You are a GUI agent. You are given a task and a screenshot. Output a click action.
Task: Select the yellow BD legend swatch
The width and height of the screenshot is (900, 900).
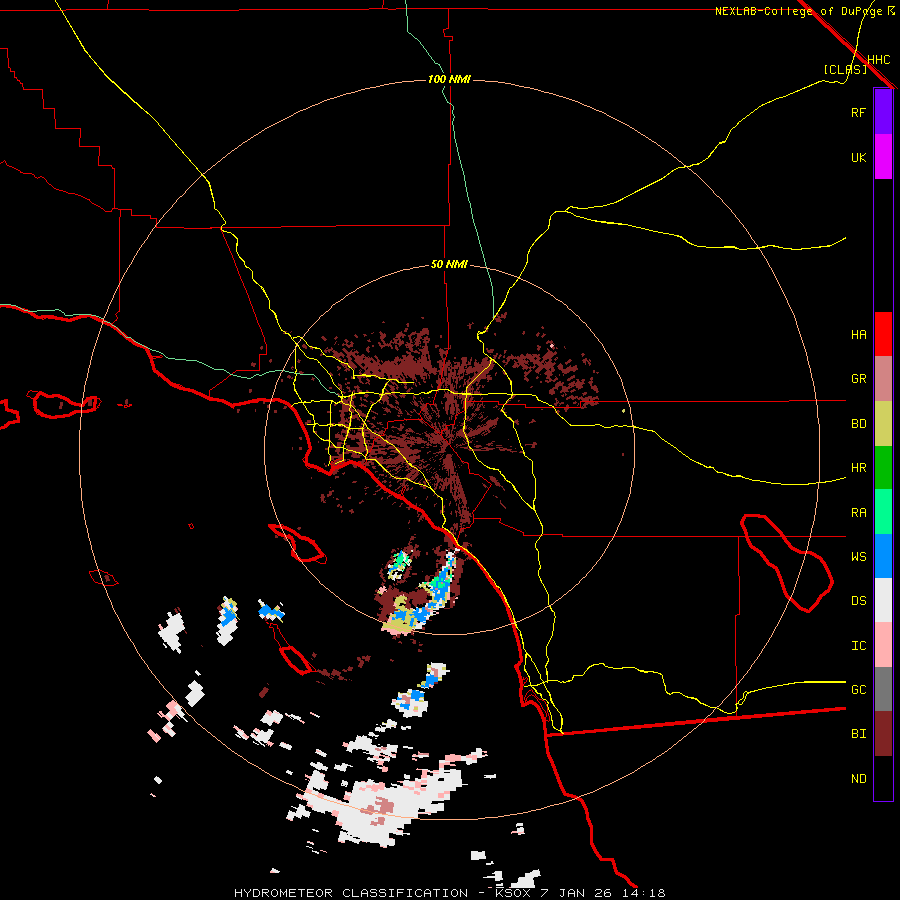[x=883, y=424]
